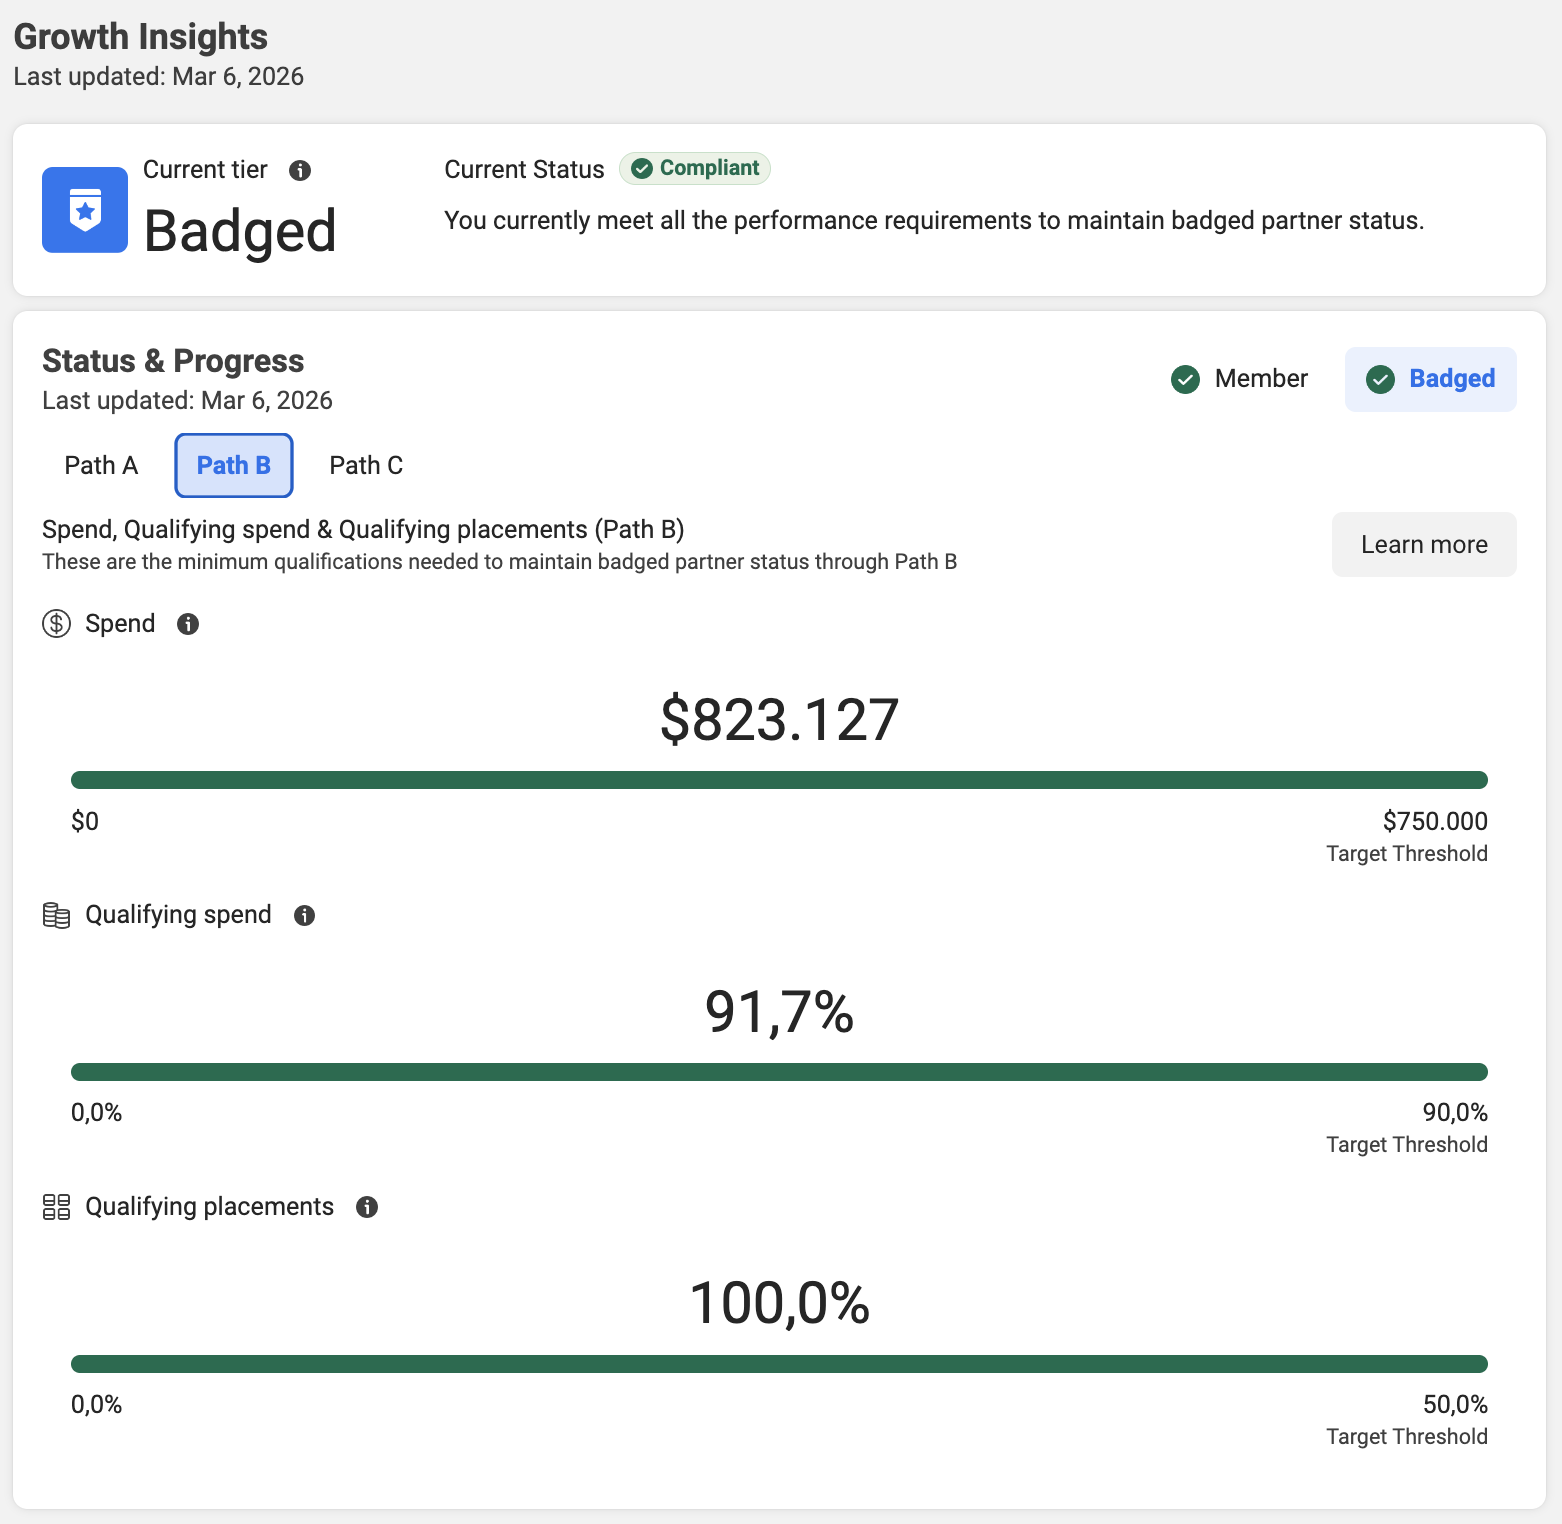Open the Path C tab
This screenshot has width=1562, height=1524.
366,465
